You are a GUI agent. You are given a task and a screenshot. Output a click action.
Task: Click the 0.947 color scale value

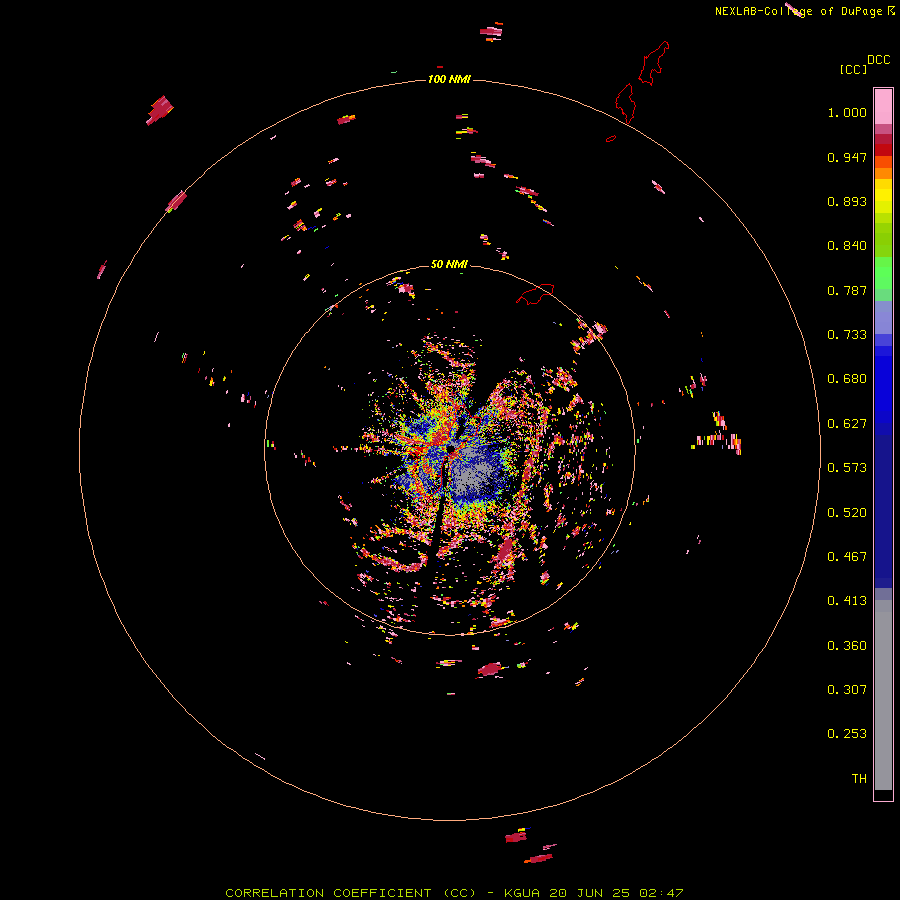[847, 157]
